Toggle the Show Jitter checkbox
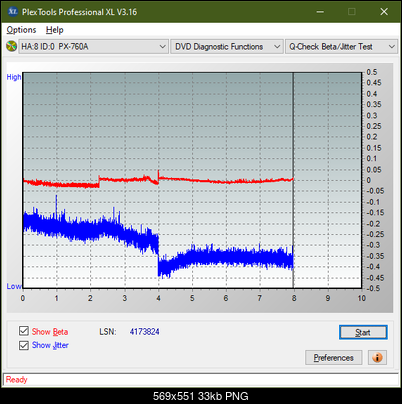 coord(24,345)
